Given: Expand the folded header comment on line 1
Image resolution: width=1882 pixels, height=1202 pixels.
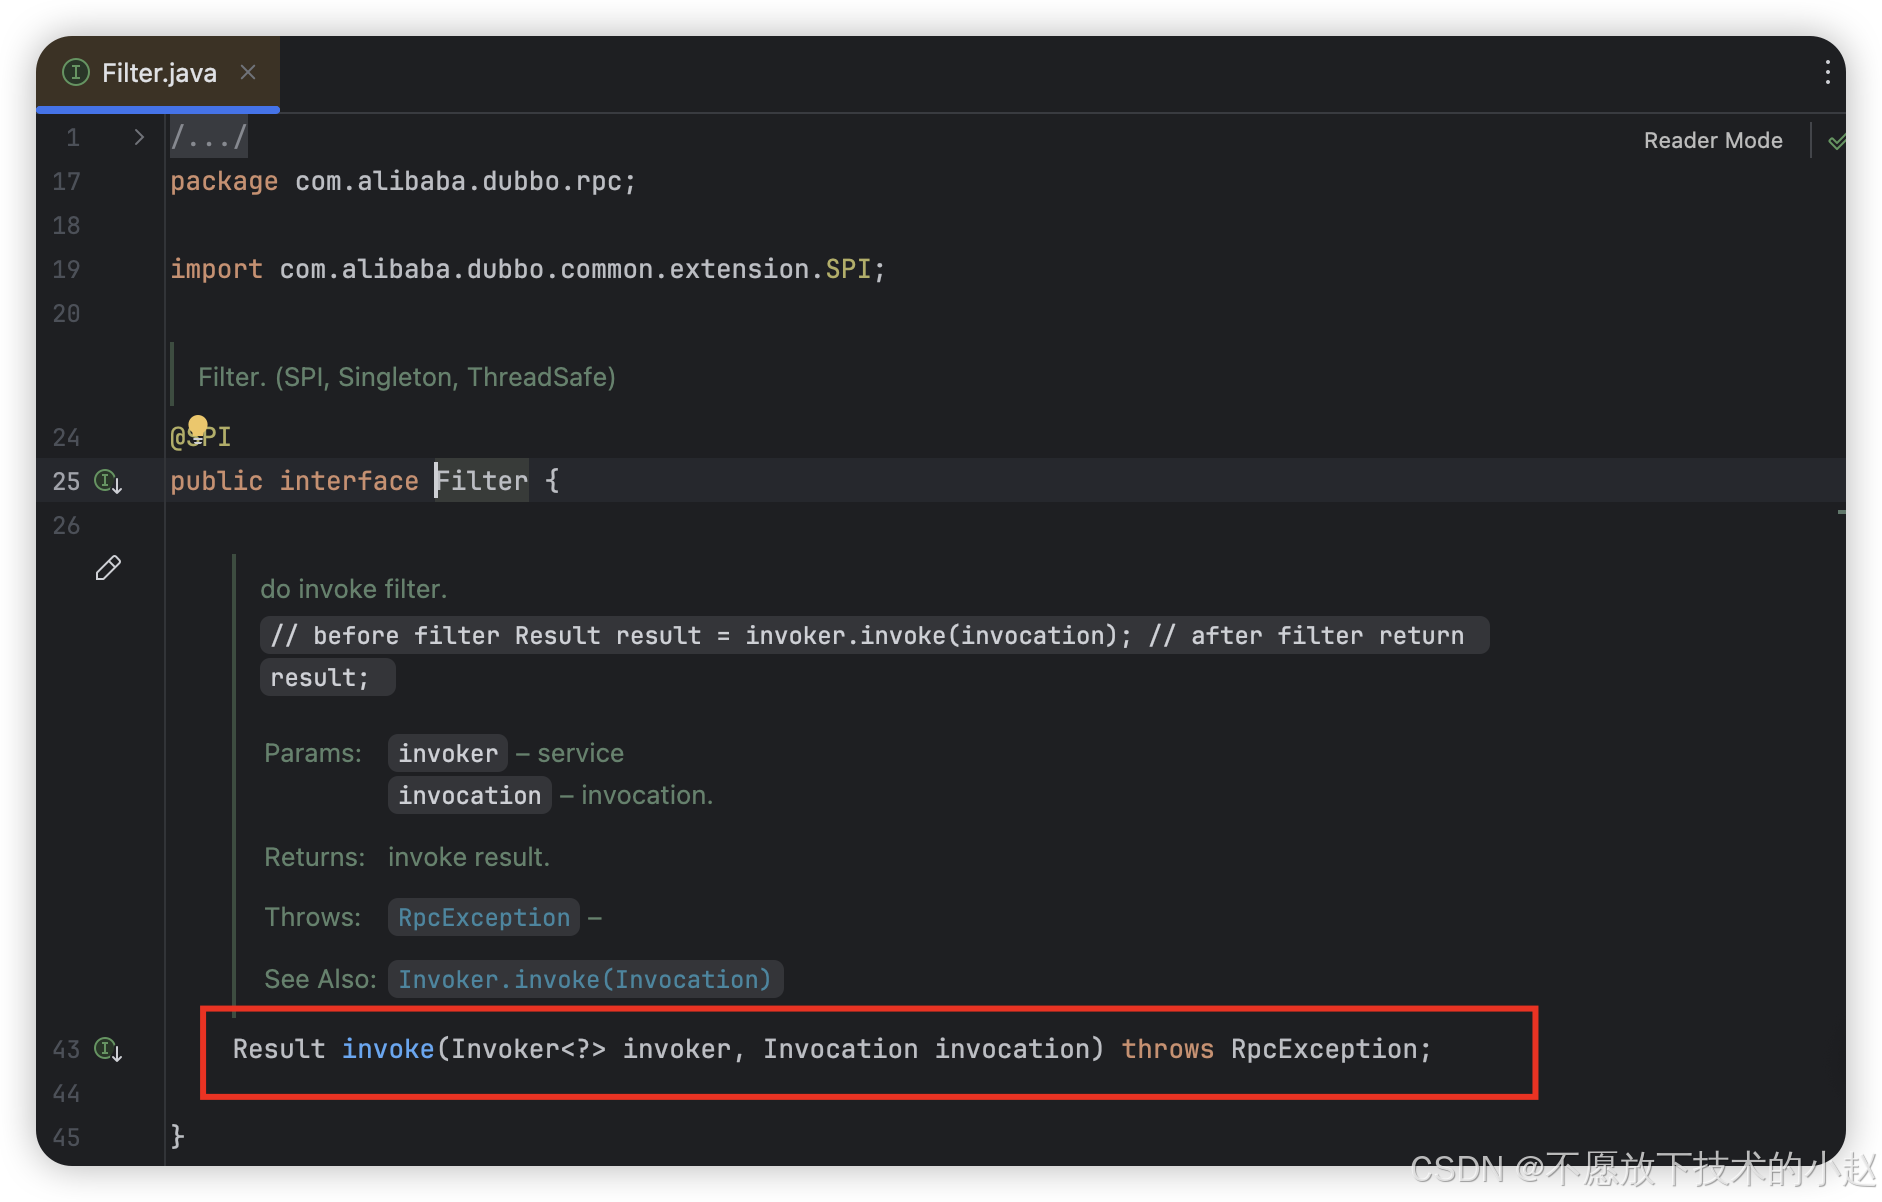Looking at the screenshot, I should click(139, 137).
